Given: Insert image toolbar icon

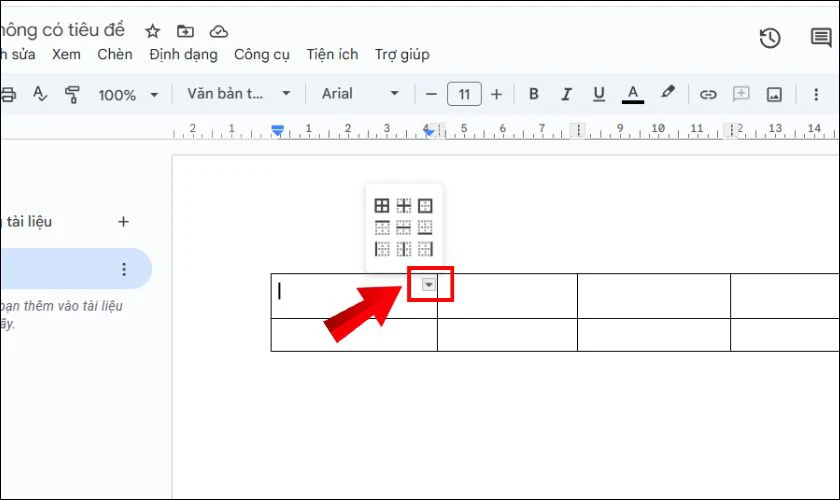Looking at the screenshot, I should (774, 95).
